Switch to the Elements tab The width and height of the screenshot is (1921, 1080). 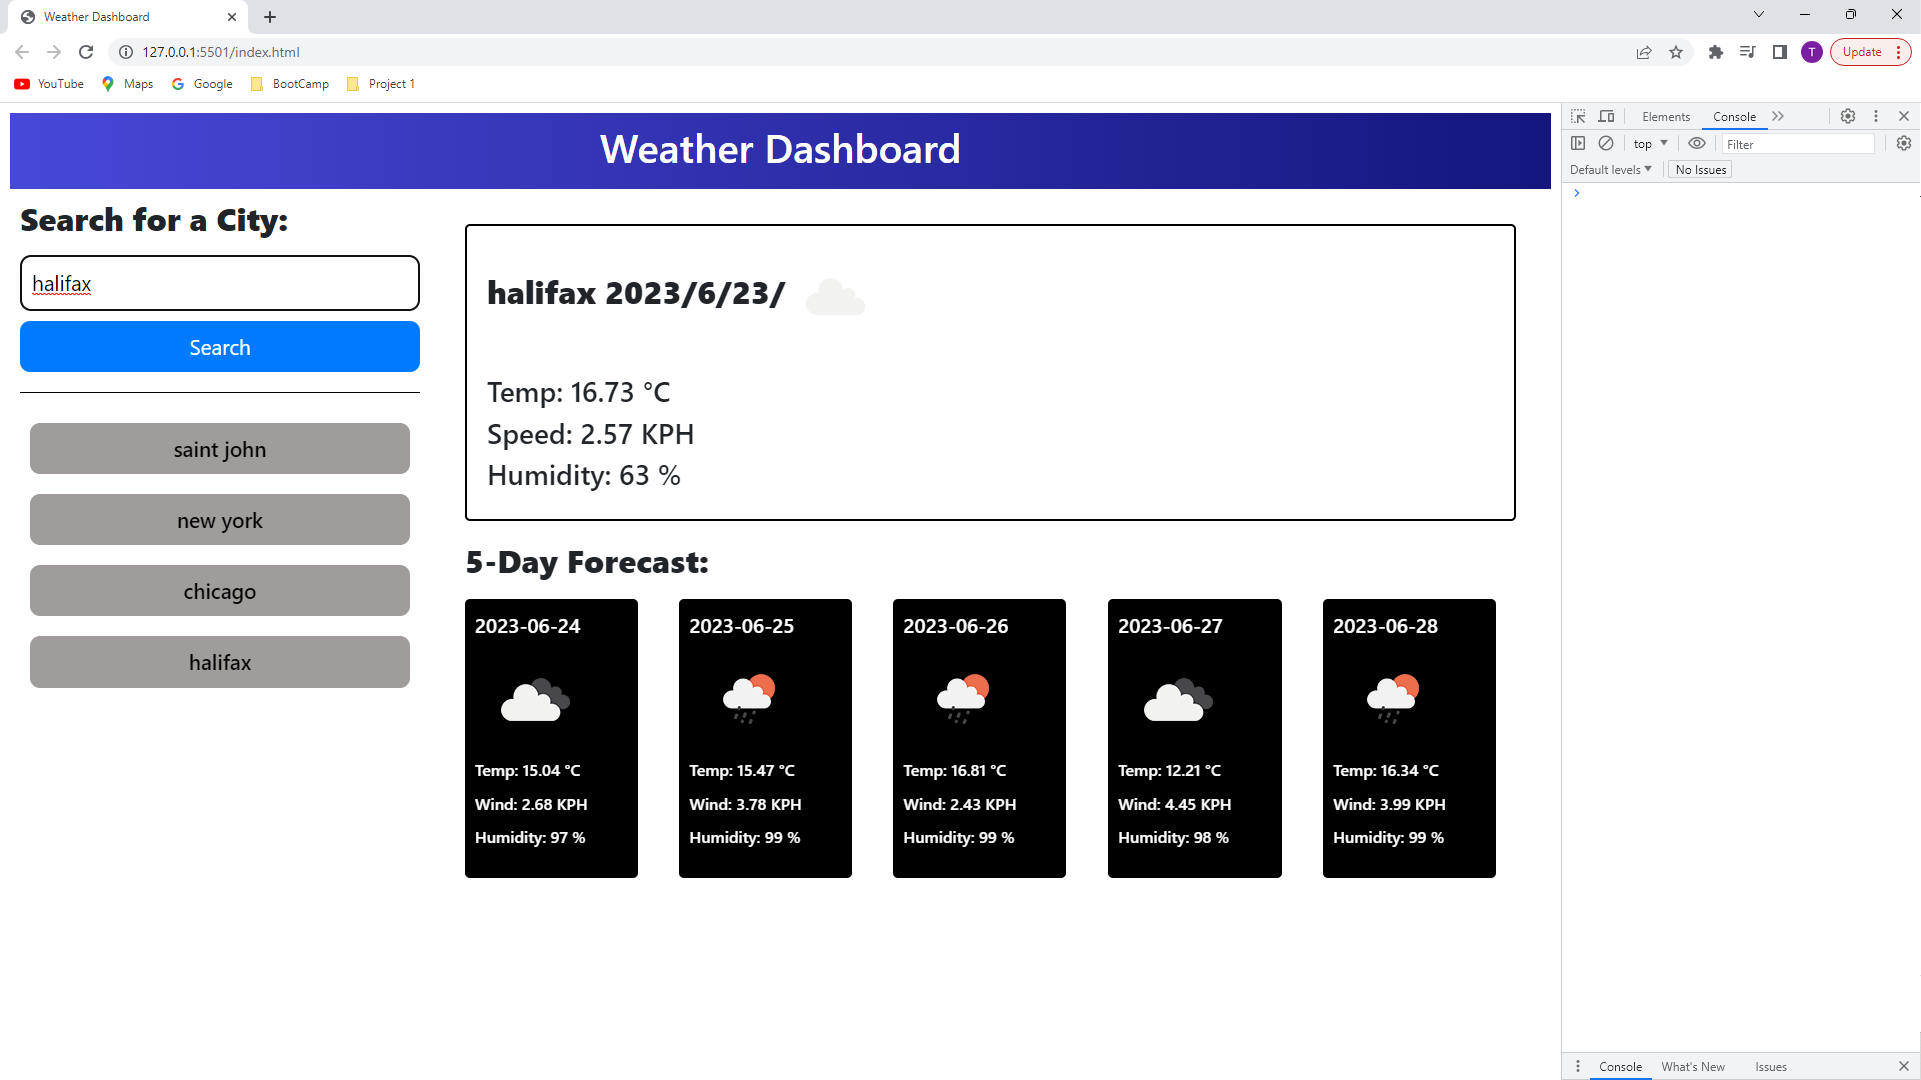pyautogui.click(x=1665, y=116)
